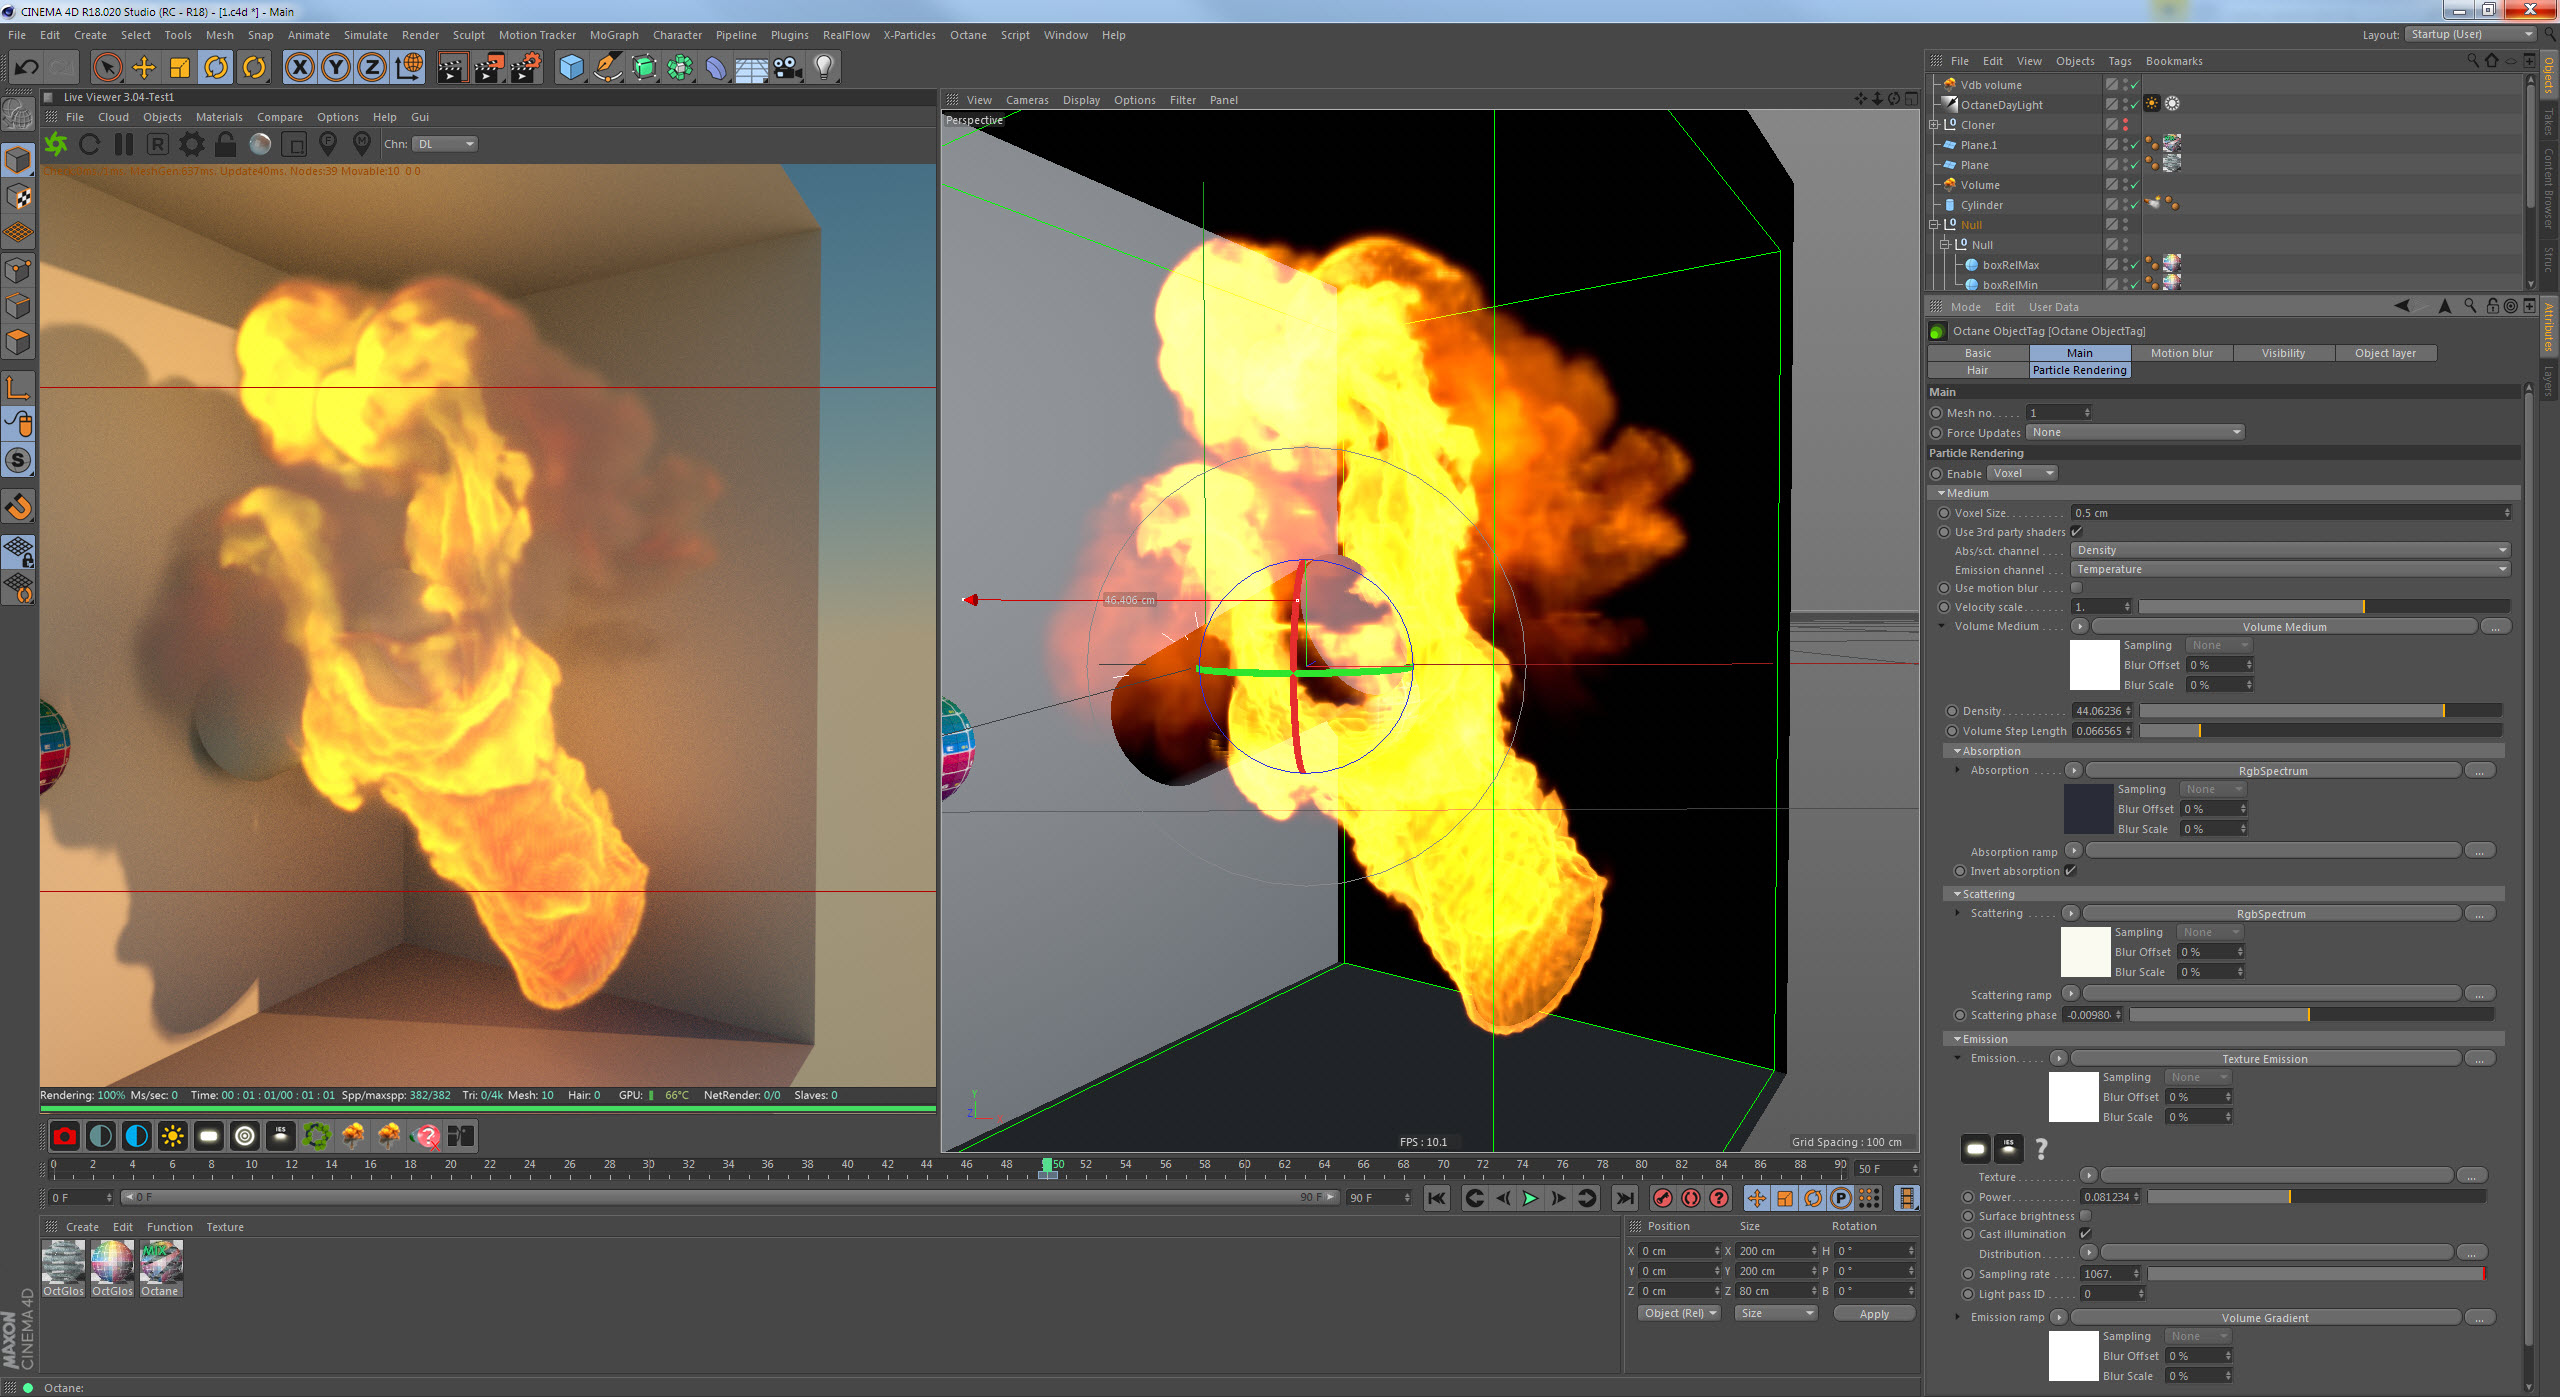2560x1397 pixels.
Task: Click the Cube primitive icon
Action: coord(571,67)
